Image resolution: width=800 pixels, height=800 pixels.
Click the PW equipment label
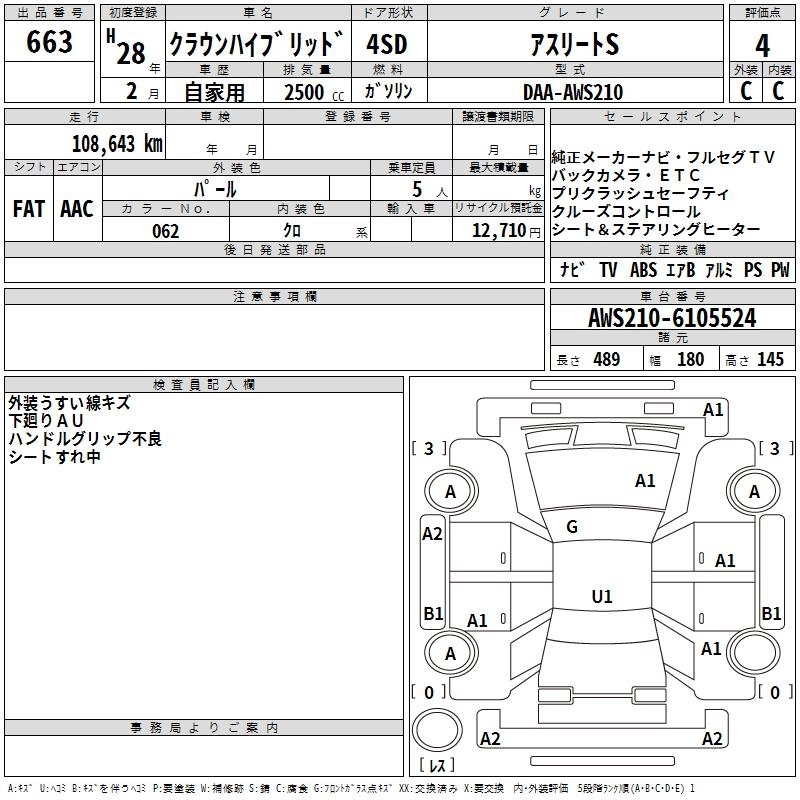point(780,269)
